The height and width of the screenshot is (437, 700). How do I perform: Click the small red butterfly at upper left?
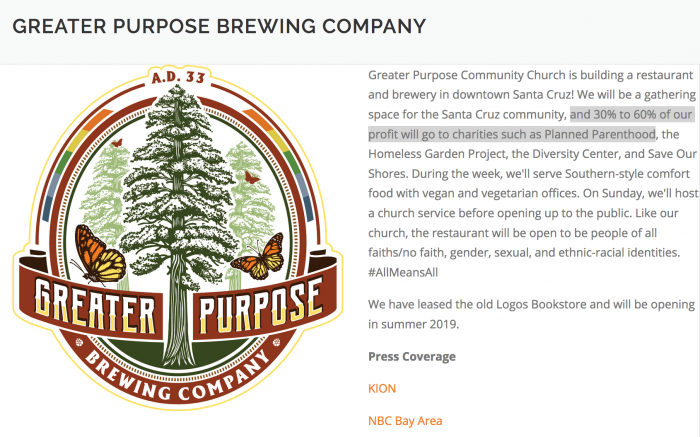117,143
